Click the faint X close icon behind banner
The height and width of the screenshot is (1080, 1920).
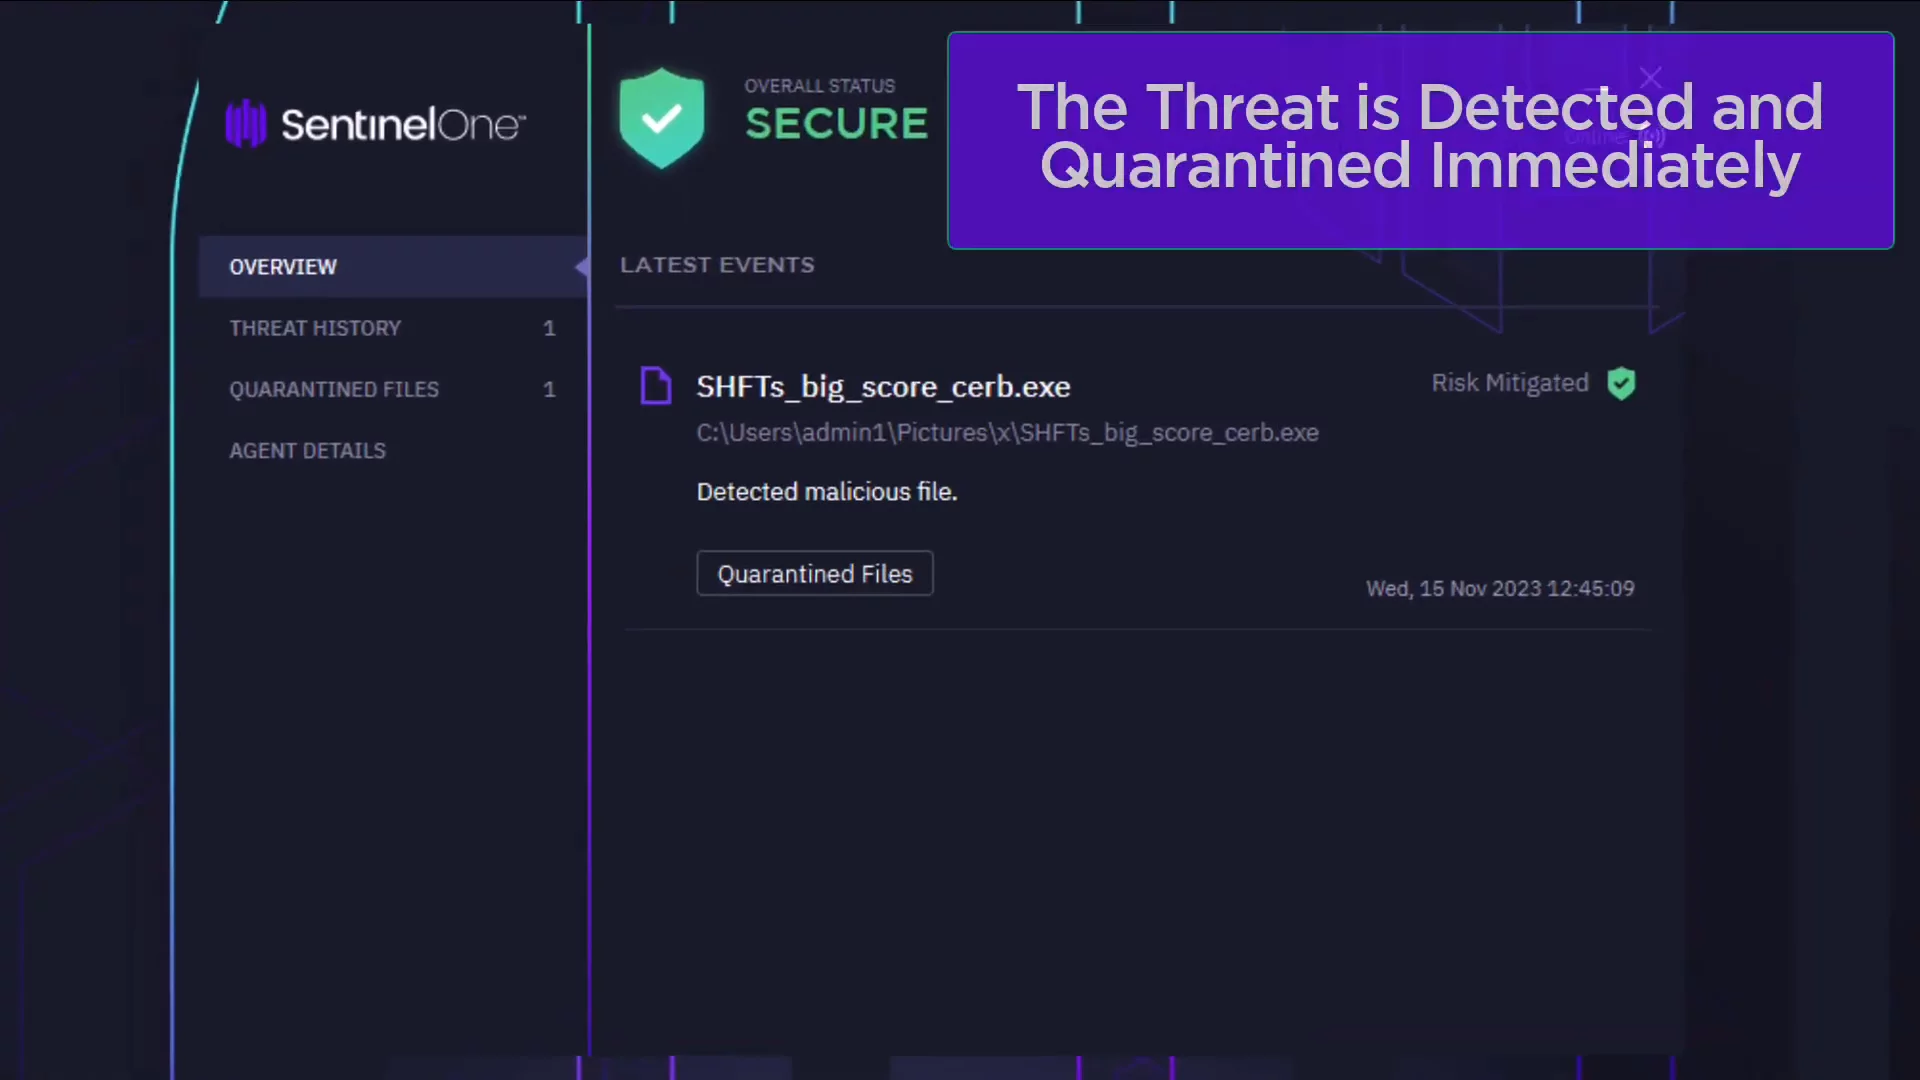click(x=1651, y=78)
